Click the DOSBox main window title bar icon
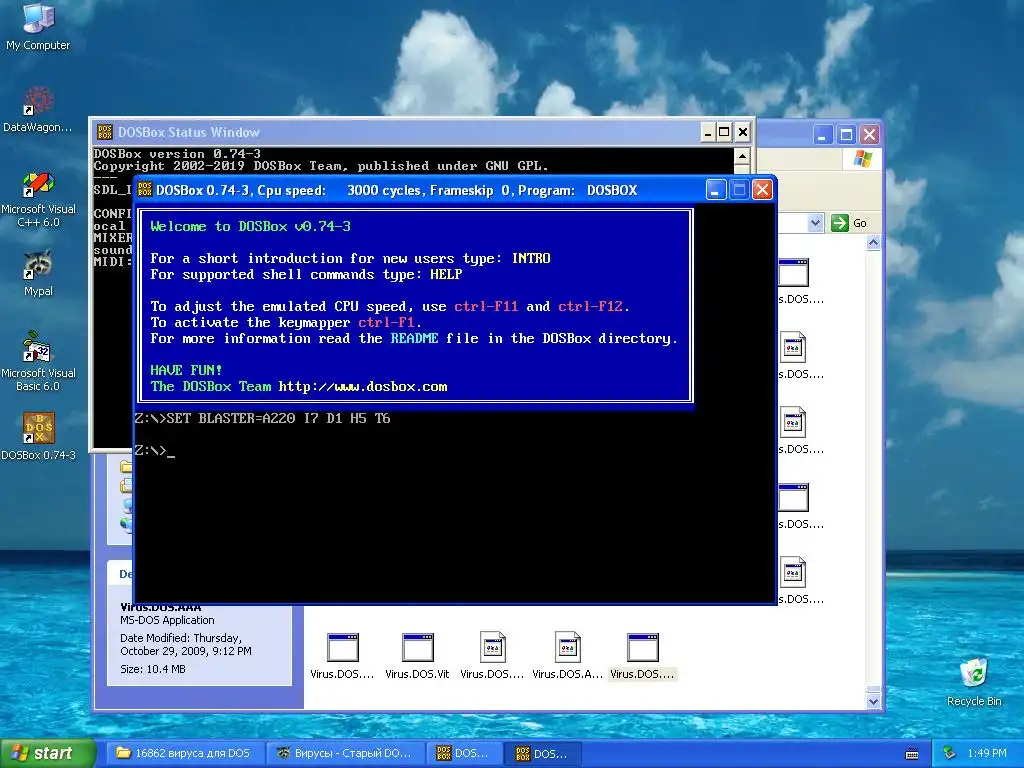 pos(145,190)
